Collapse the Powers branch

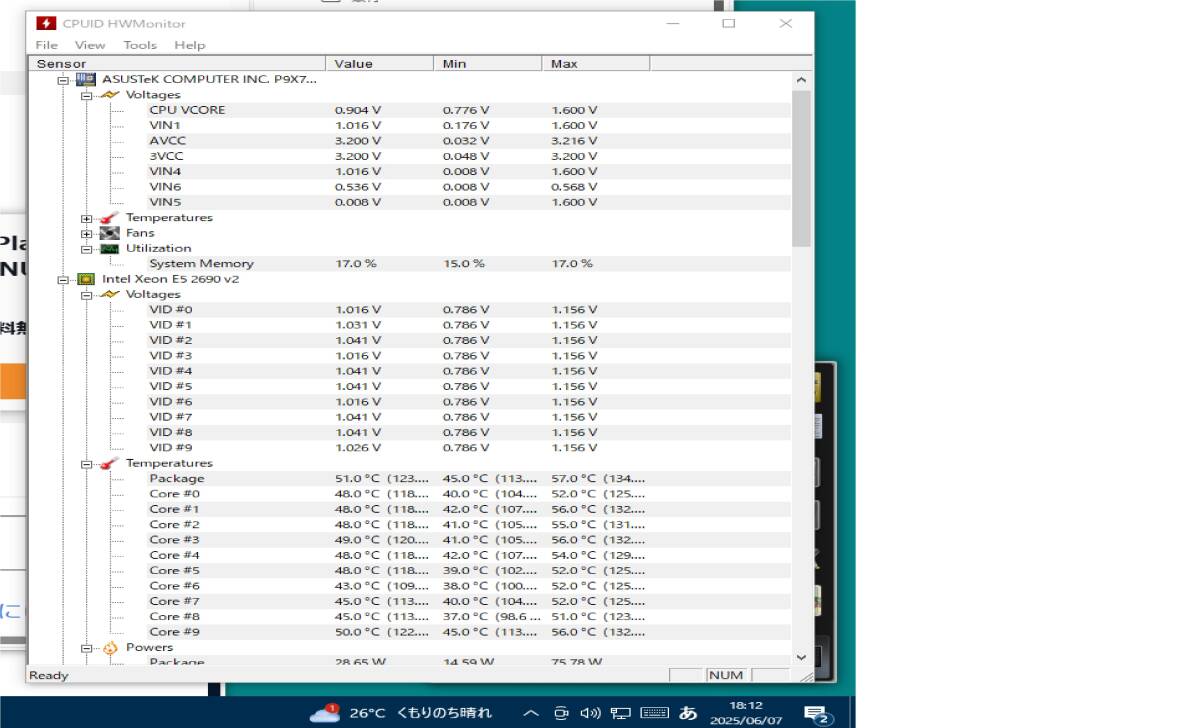point(87,647)
